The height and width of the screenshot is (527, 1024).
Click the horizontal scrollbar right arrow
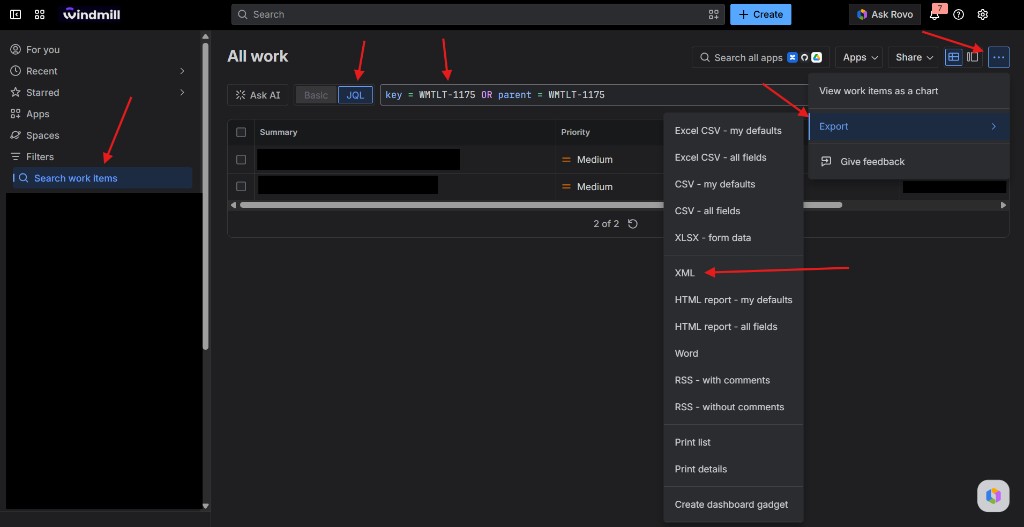coord(1004,205)
